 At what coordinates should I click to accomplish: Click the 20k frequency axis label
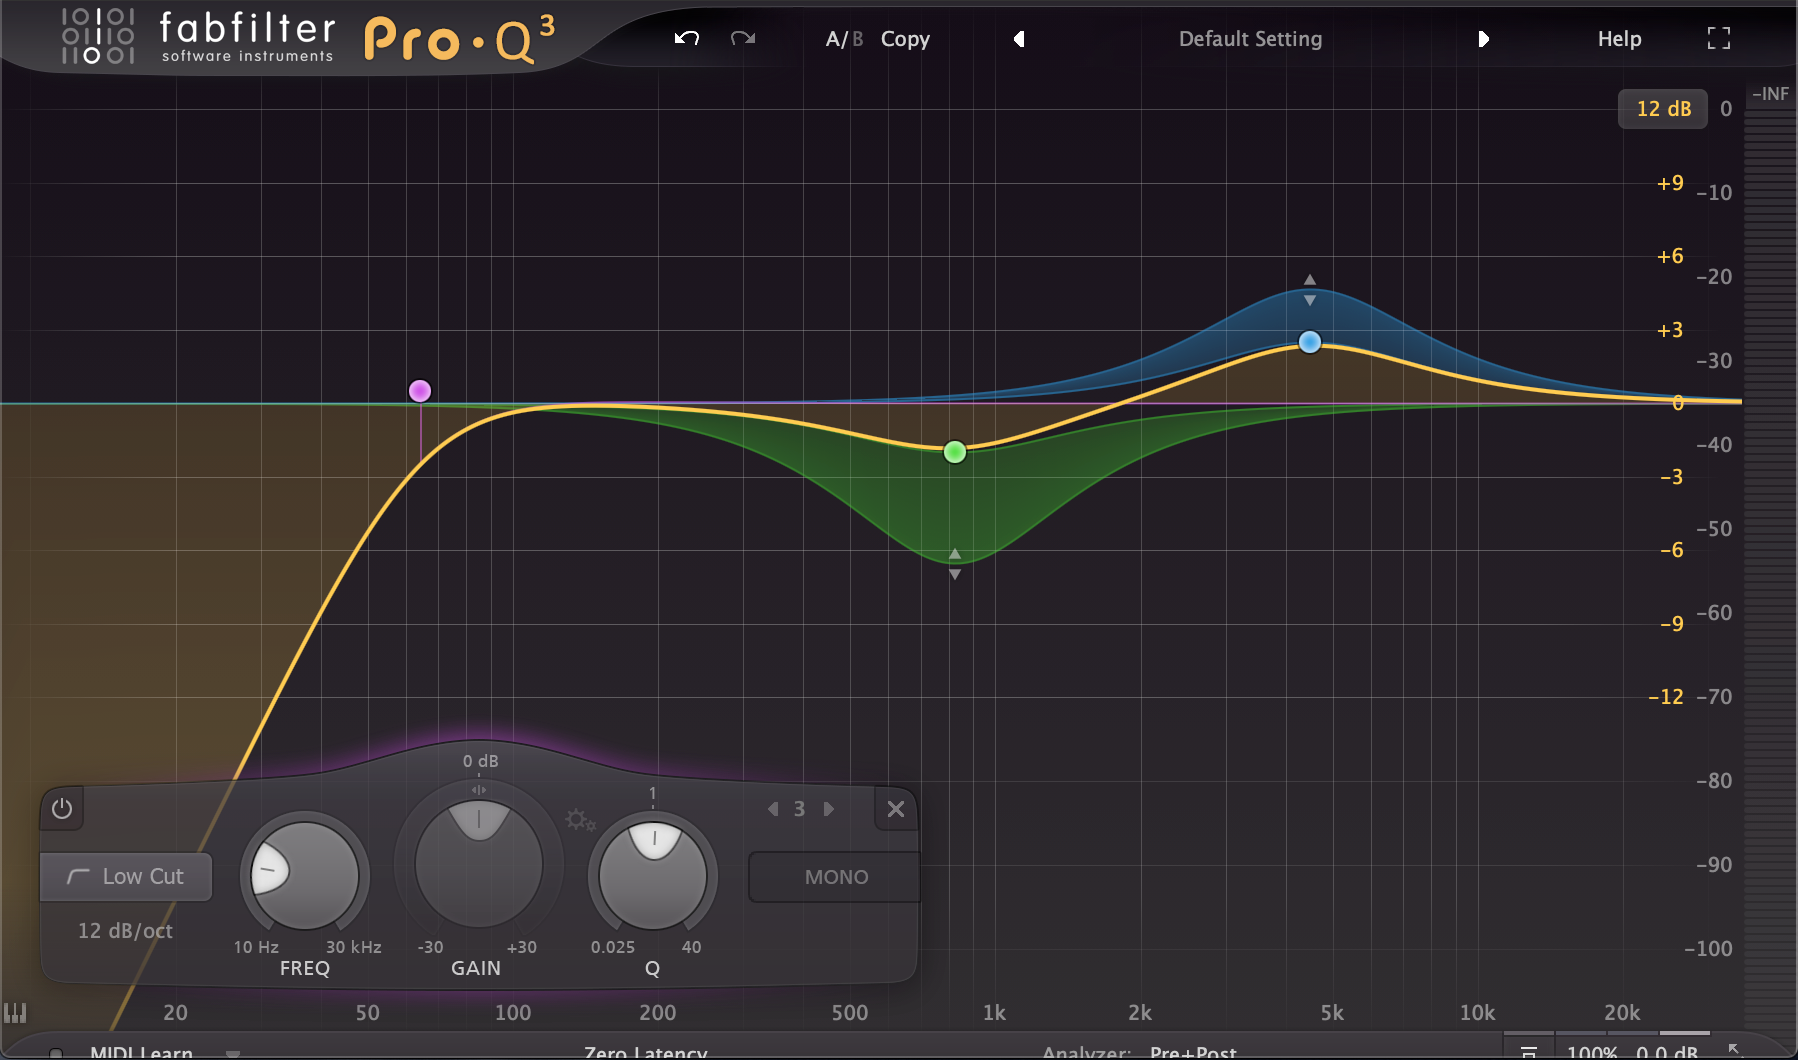(x=1622, y=1012)
